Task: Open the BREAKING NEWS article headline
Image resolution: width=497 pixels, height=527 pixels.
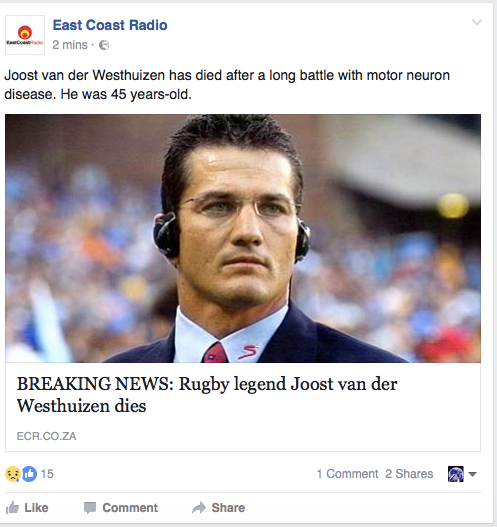Action: coord(207,395)
